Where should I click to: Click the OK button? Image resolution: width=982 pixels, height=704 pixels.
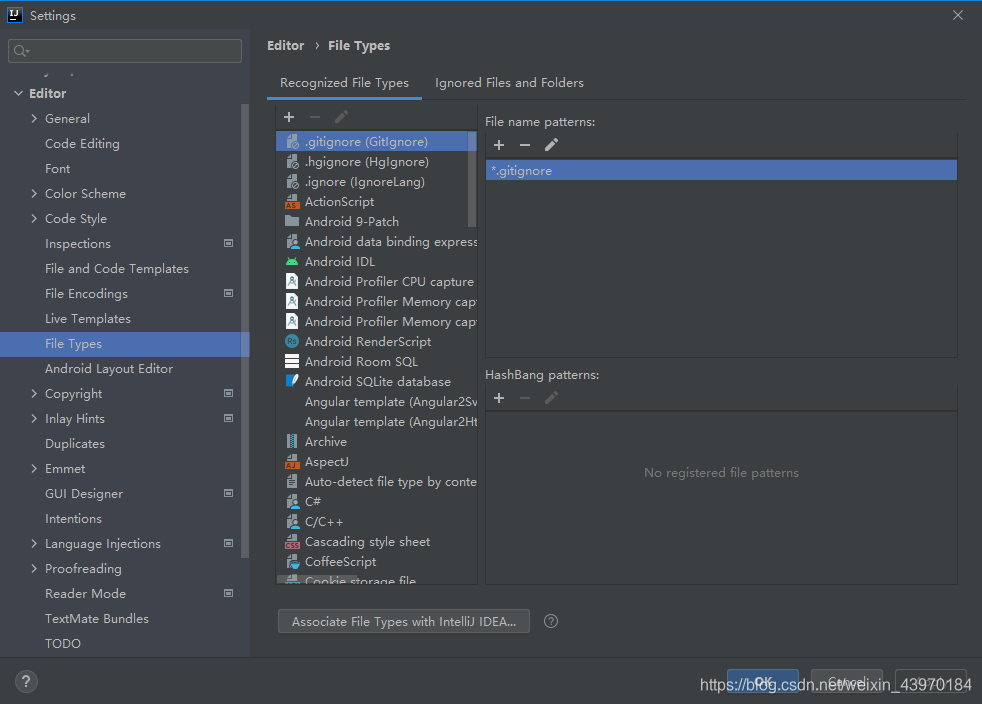point(762,681)
